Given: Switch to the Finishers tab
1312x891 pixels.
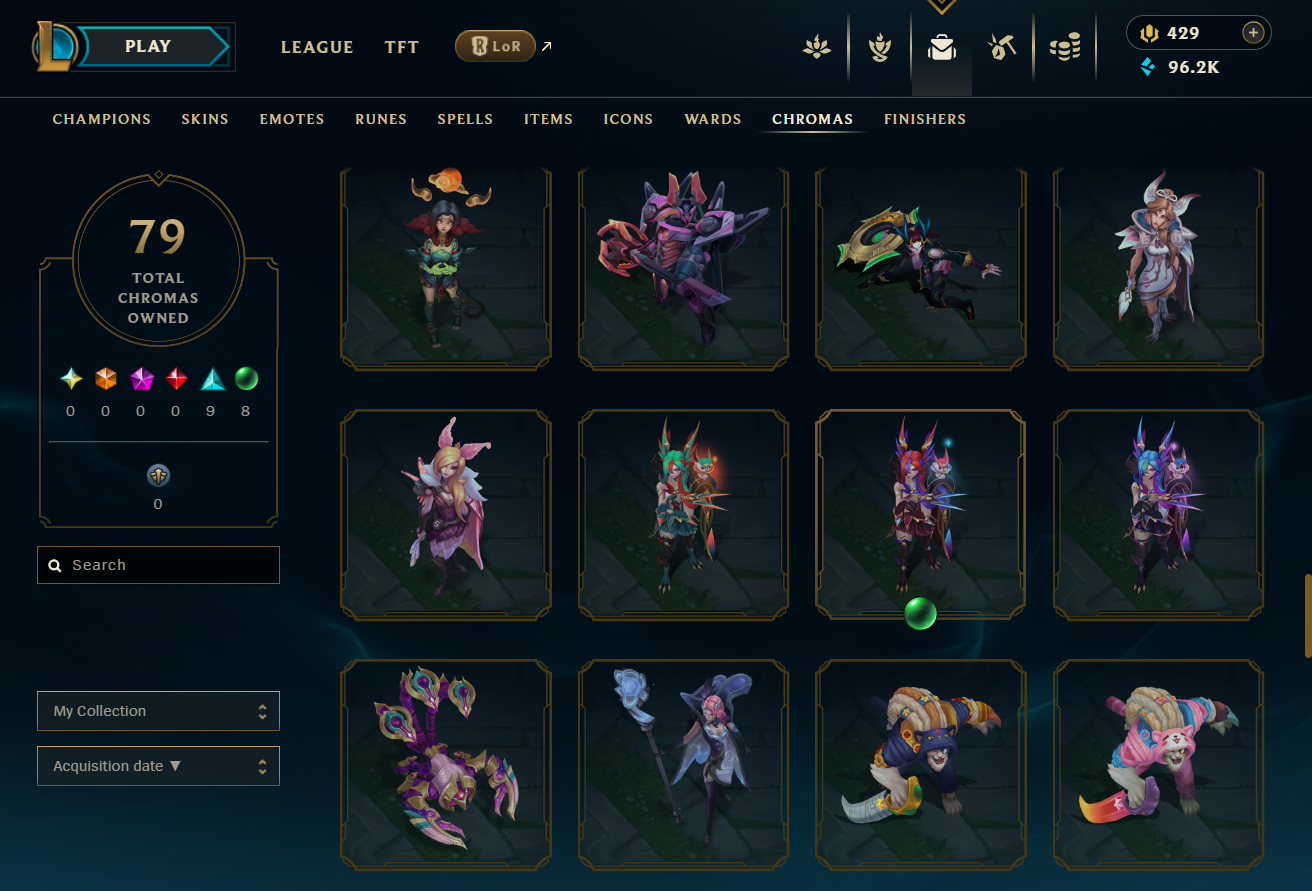Looking at the screenshot, I should point(925,119).
